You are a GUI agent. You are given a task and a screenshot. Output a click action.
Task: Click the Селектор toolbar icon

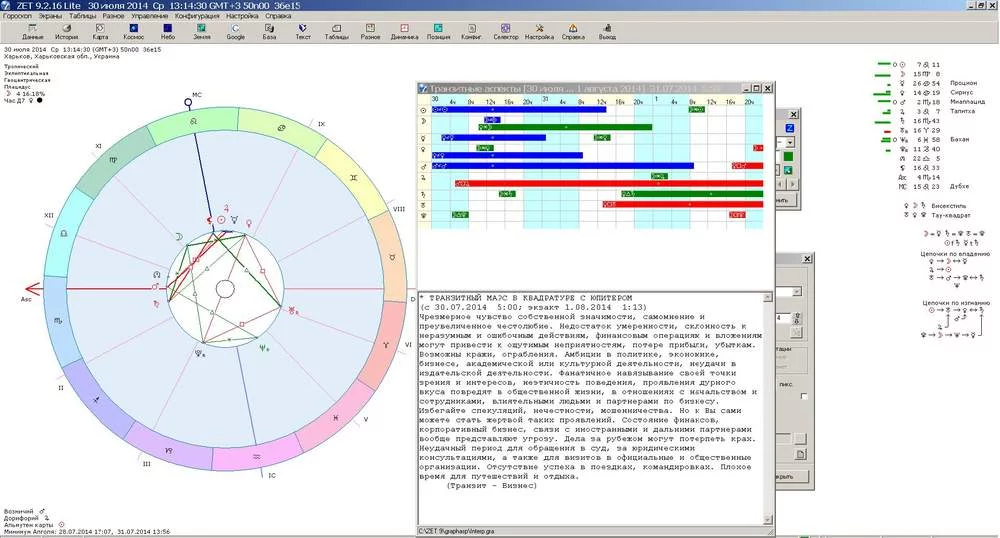[x=506, y=31]
